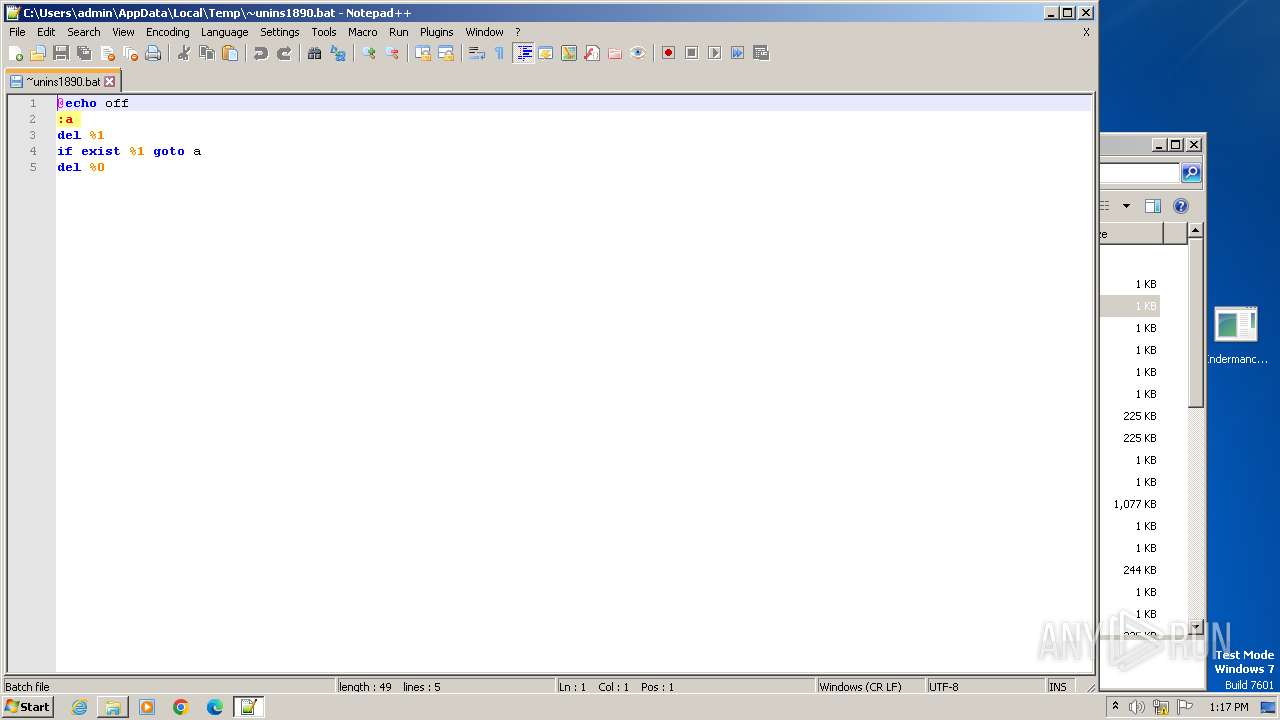Open Explorer view options dropdown arrow

click(x=1126, y=206)
